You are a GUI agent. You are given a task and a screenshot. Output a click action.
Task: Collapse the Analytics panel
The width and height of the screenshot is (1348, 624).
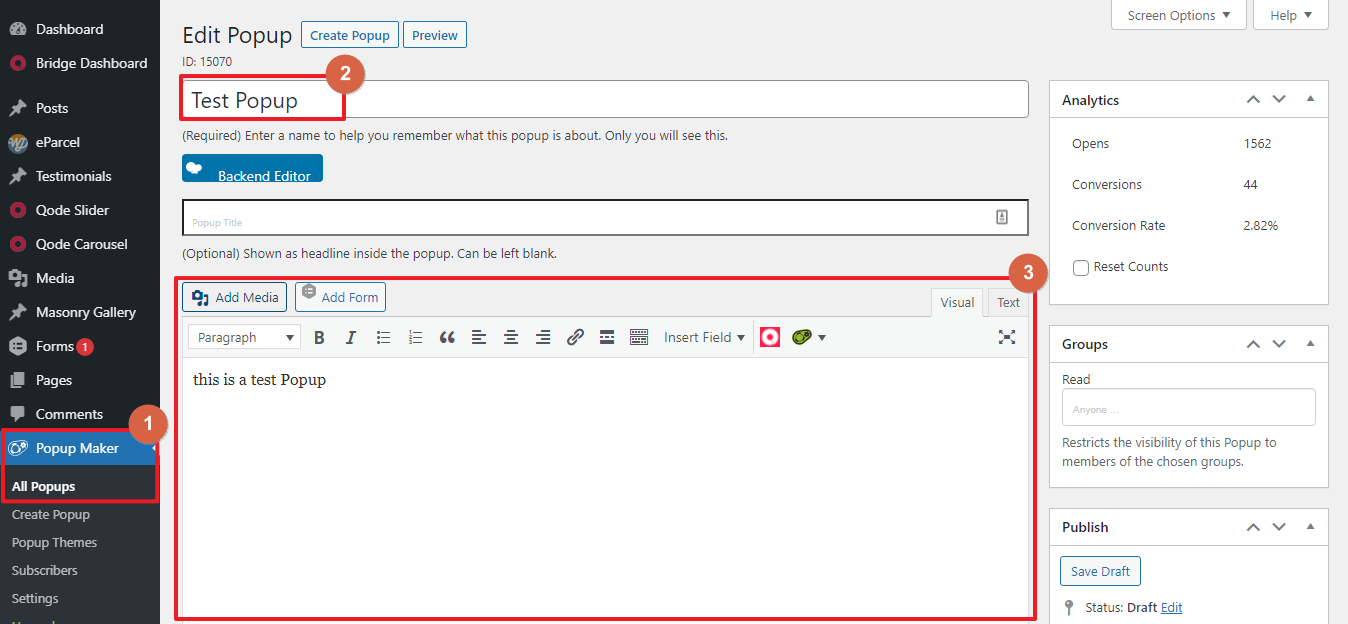tap(1310, 99)
